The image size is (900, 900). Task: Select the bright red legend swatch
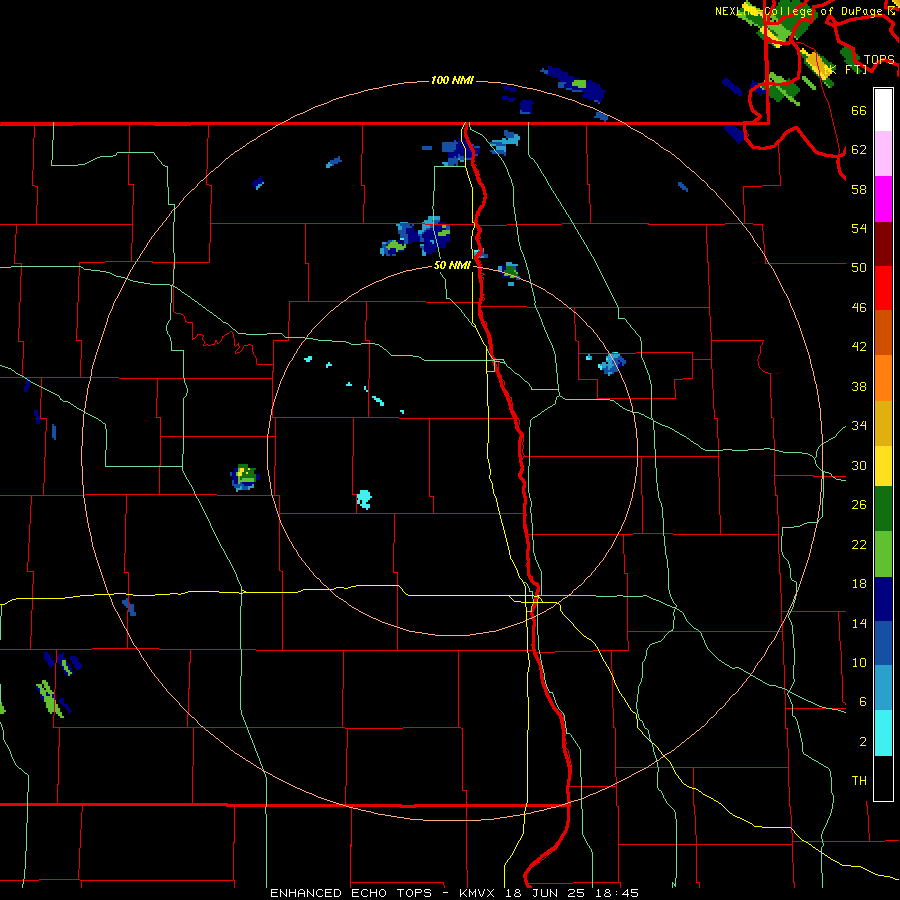883,288
